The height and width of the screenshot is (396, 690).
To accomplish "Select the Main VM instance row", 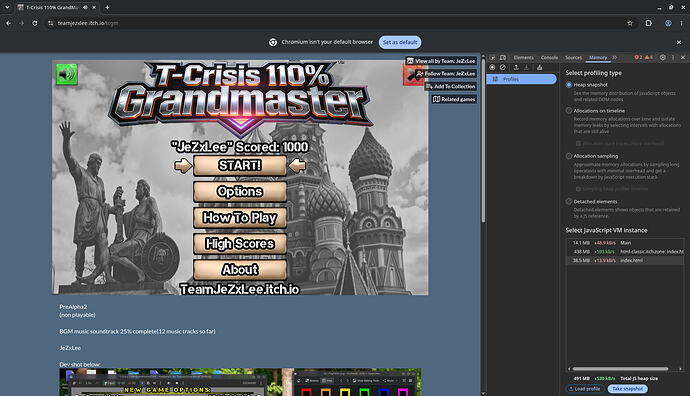I will 625,243.
